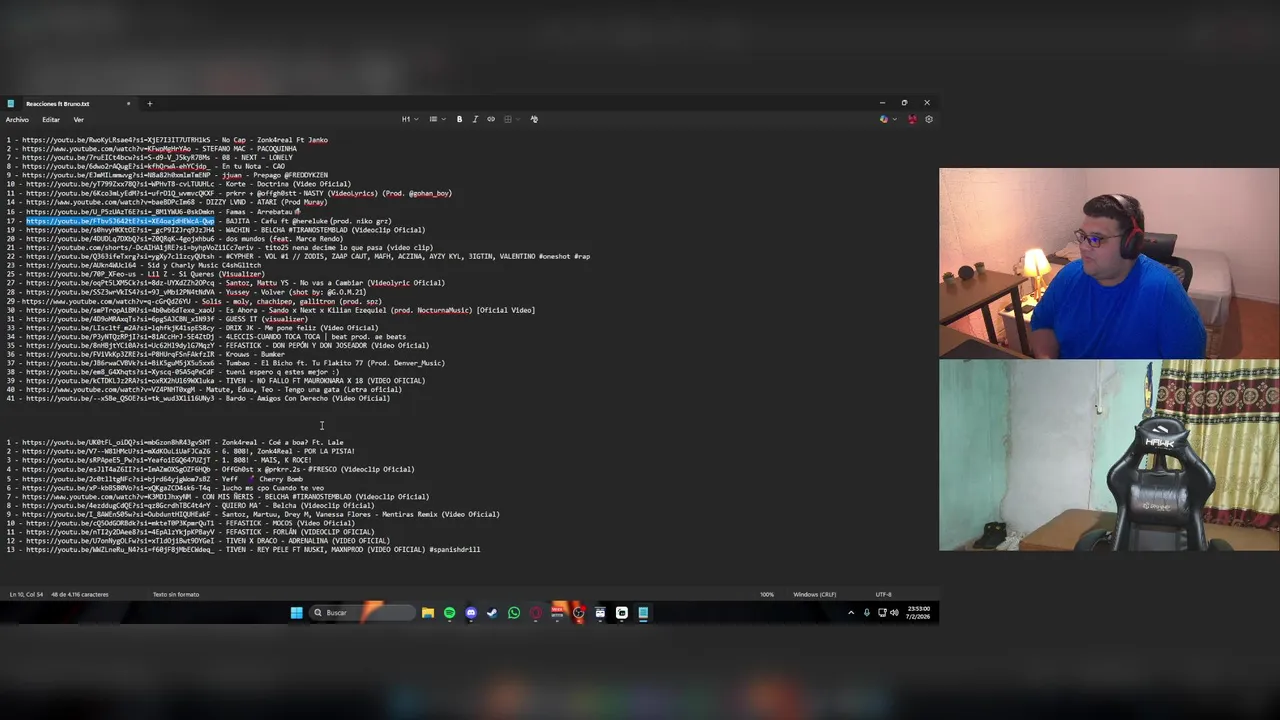Open Steam from the taskbar
Viewport: 1280px width, 720px height.
point(492,613)
